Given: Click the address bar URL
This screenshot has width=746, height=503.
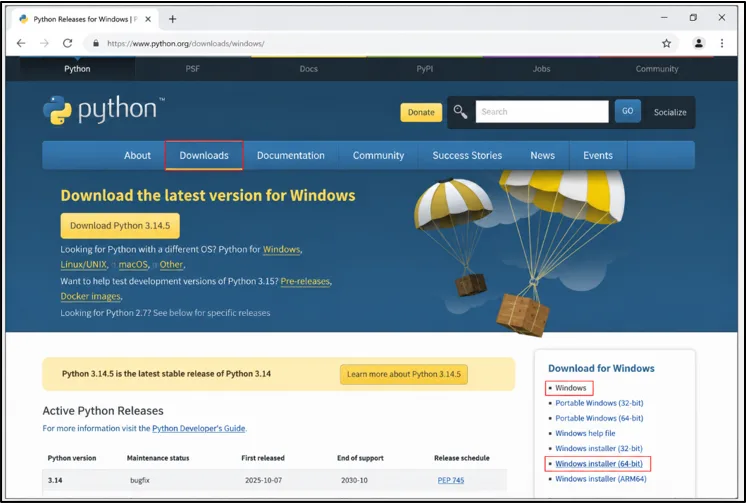Looking at the screenshot, I should pos(186,43).
